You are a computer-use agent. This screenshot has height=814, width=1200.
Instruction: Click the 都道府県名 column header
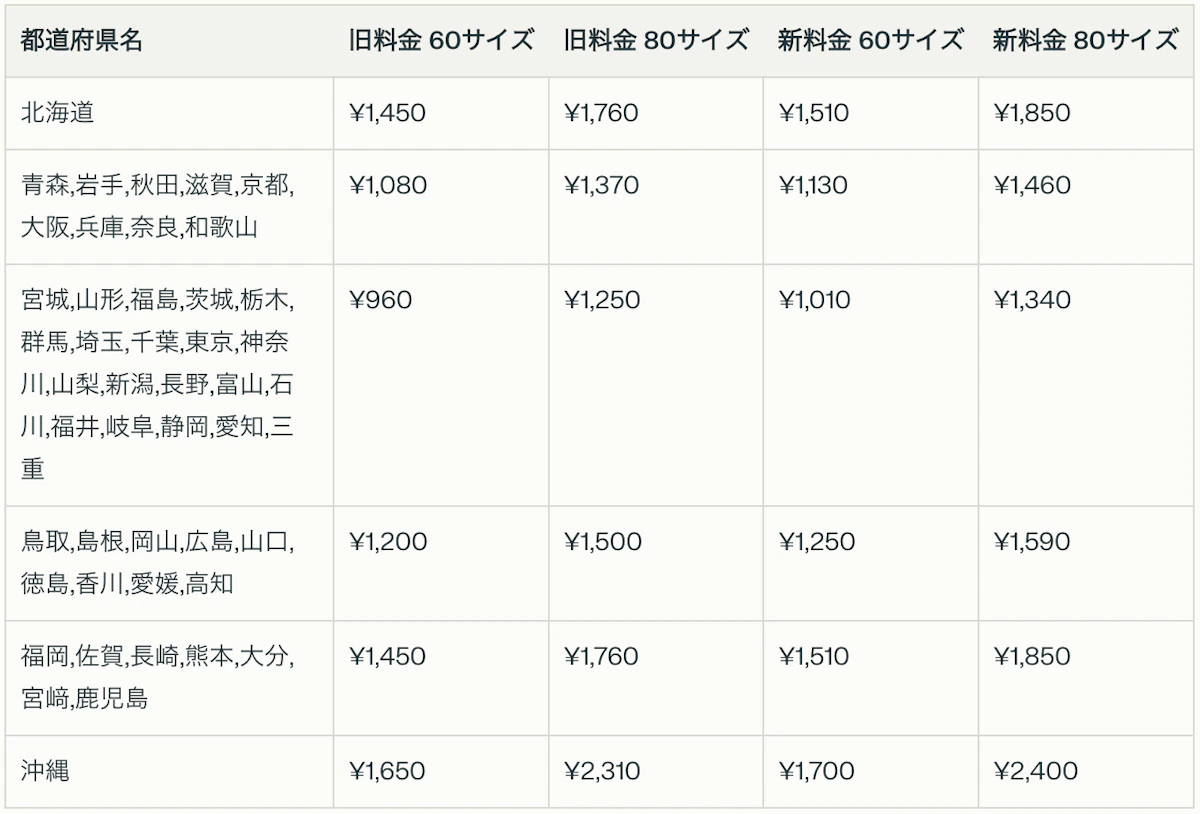click(x=82, y=40)
